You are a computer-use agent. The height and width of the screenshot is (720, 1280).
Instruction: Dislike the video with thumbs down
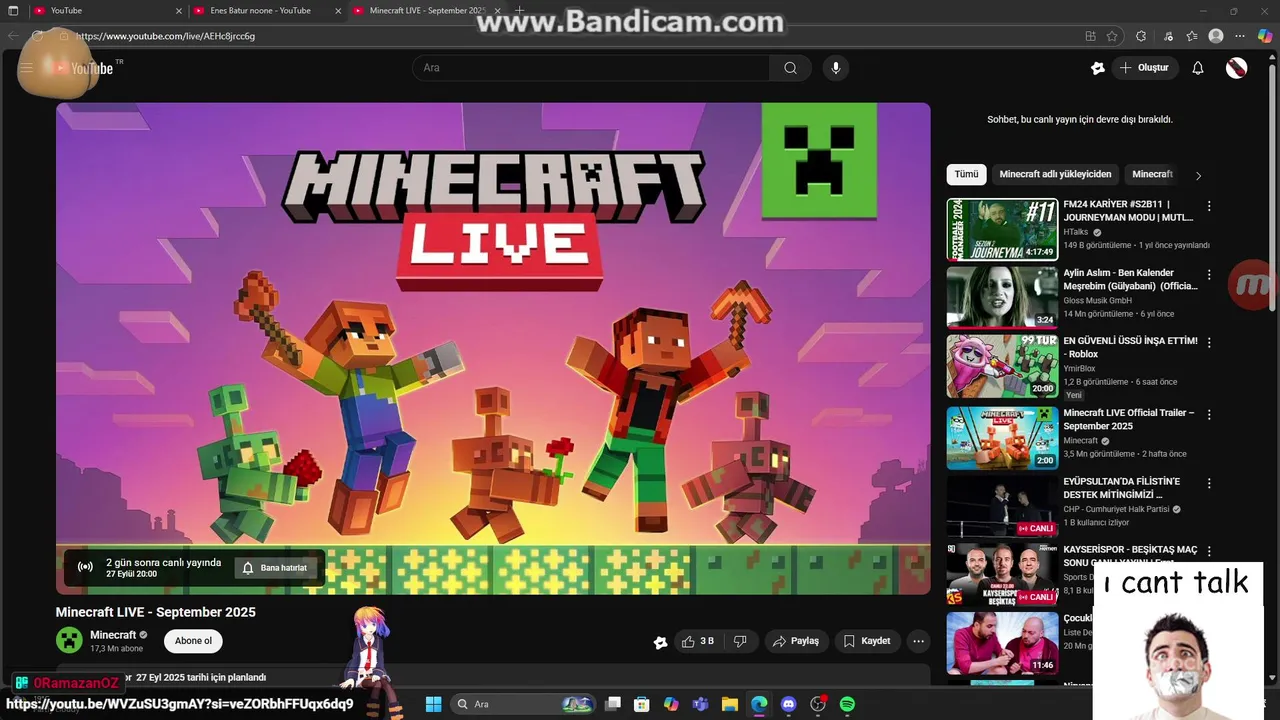740,641
